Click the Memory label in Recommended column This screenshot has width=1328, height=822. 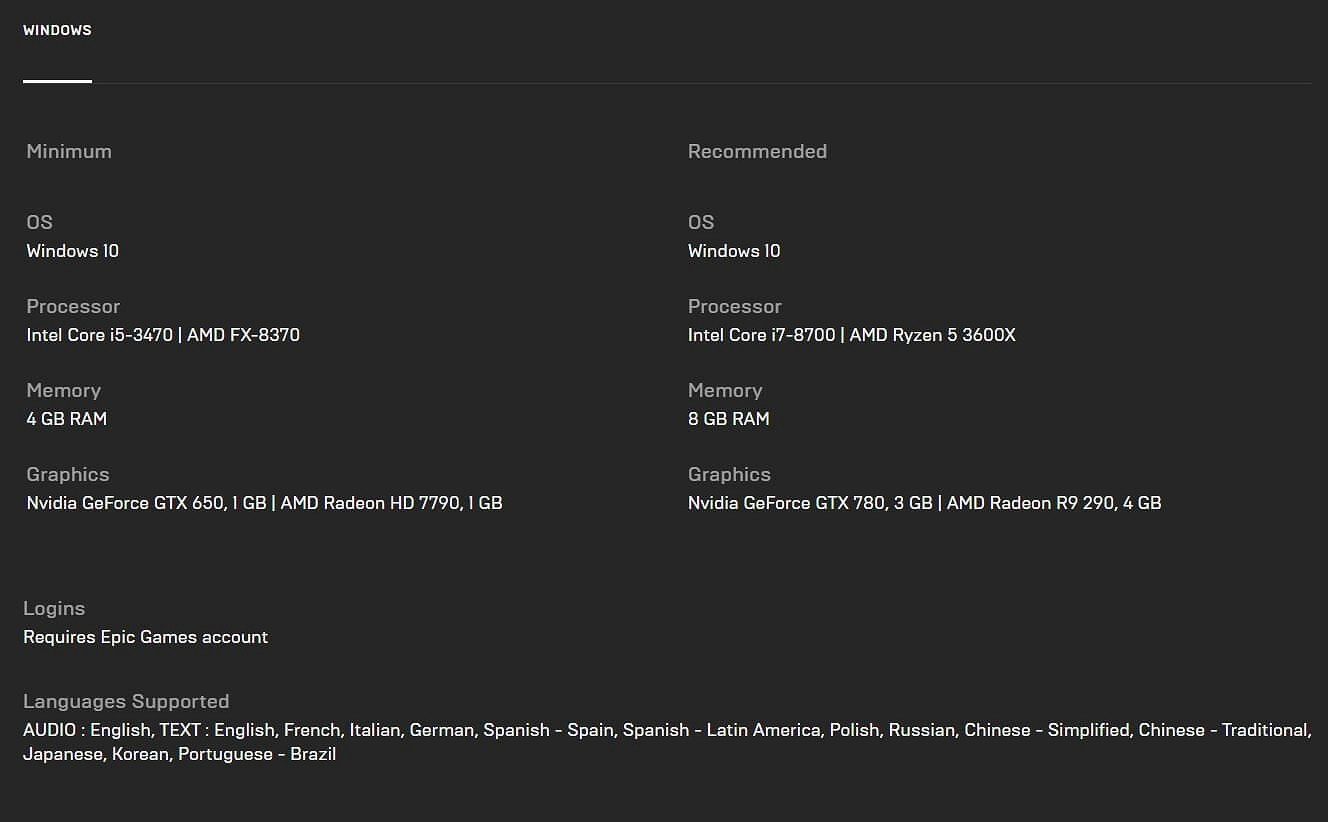click(x=725, y=391)
